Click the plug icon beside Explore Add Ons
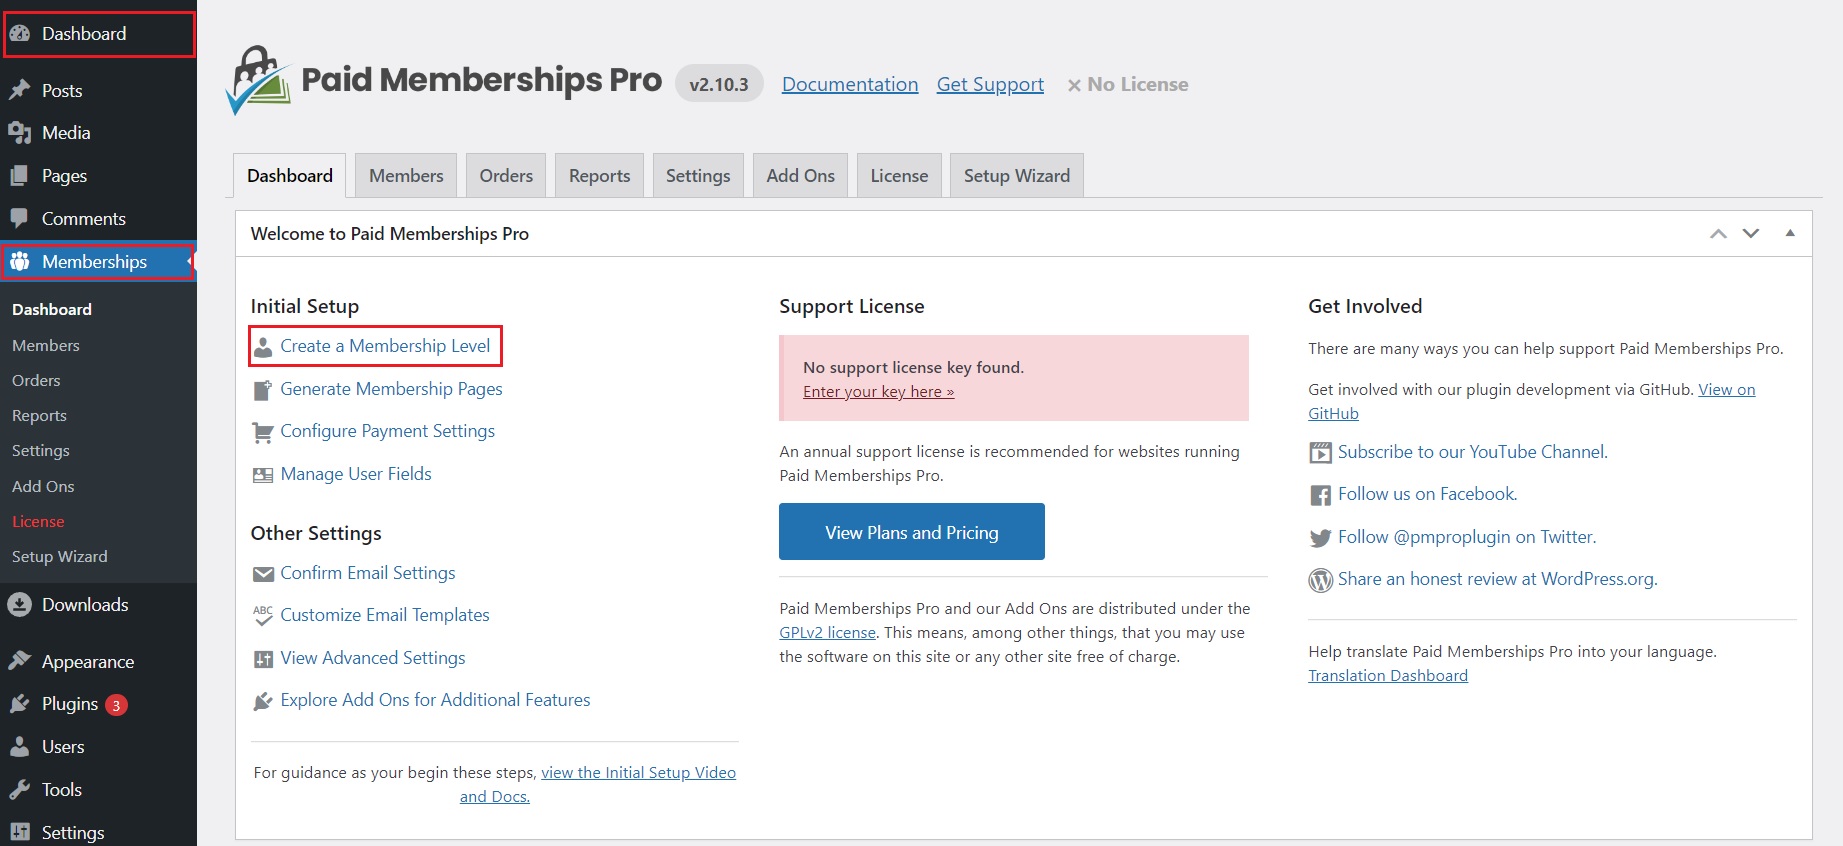 point(263,701)
